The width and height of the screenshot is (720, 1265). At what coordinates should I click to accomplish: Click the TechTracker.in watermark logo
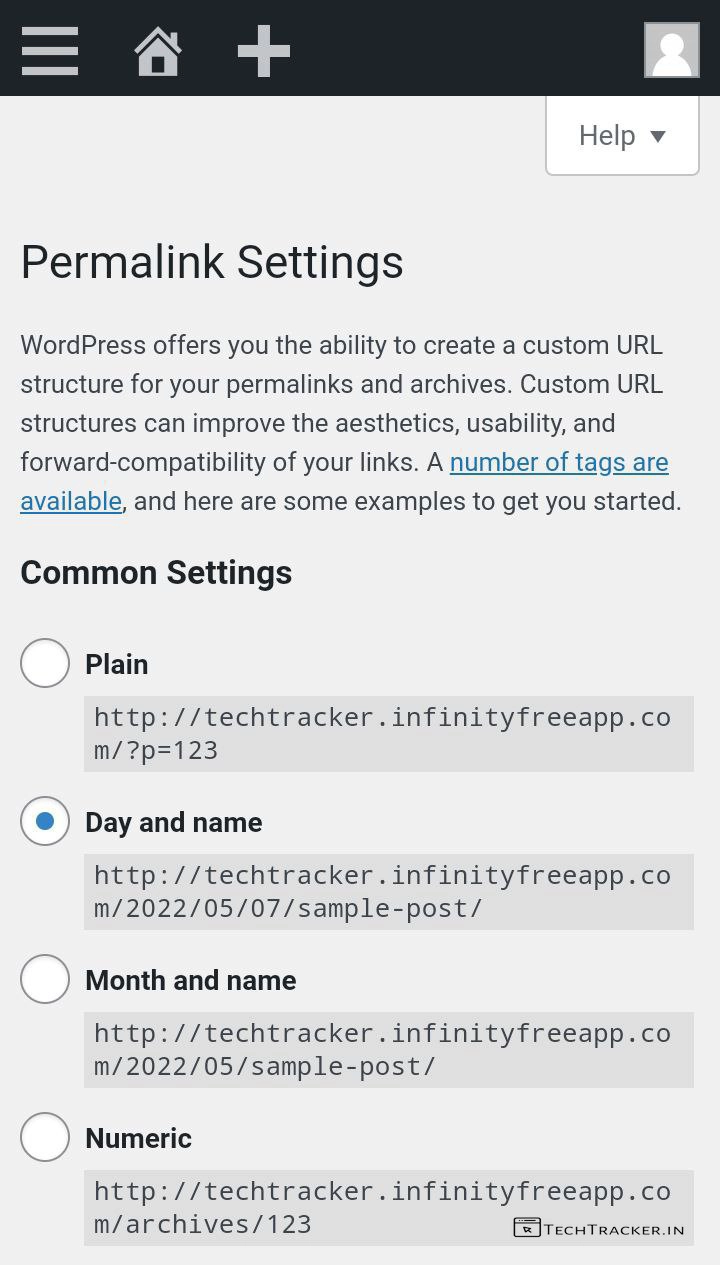click(x=599, y=1228)
